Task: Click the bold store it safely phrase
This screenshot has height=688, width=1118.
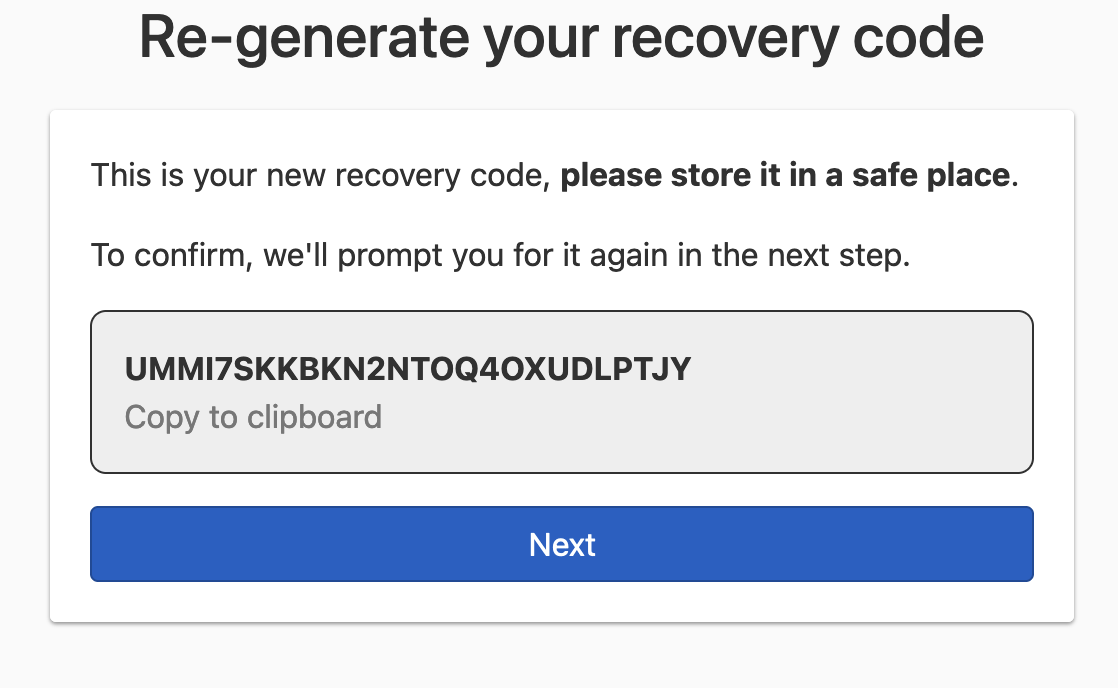Action: [x=787, y=175]
